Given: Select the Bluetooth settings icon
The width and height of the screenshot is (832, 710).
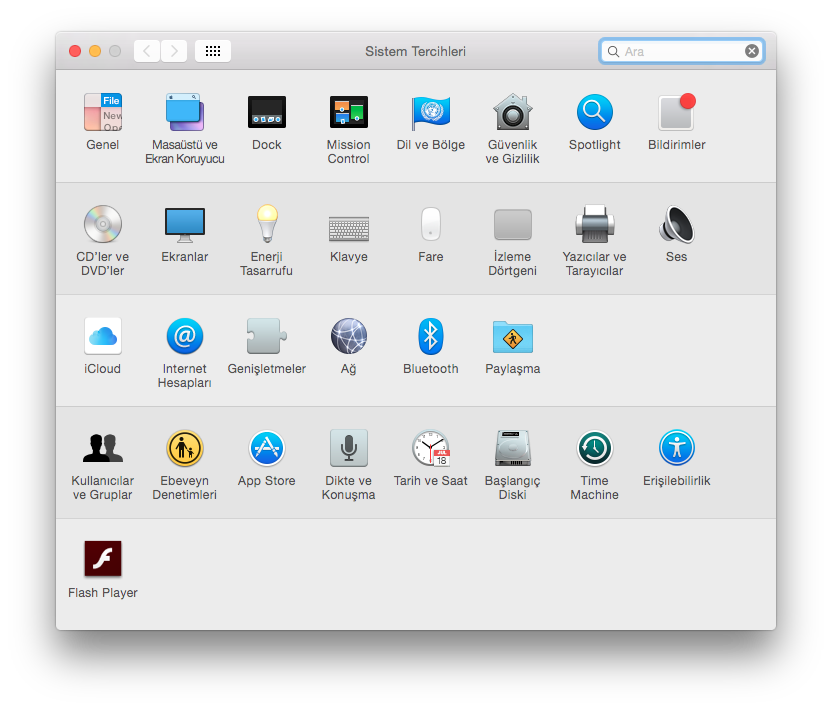Looking at the screenshot, I should [430, 336].
